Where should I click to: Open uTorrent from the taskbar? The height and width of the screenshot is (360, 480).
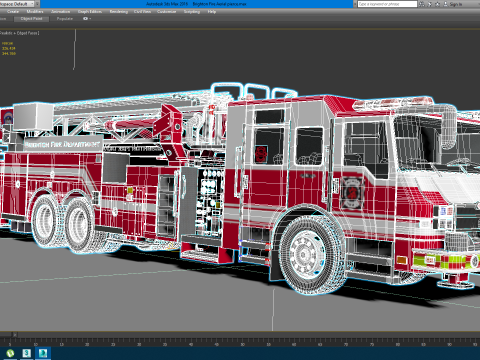[x=10, y=353]
